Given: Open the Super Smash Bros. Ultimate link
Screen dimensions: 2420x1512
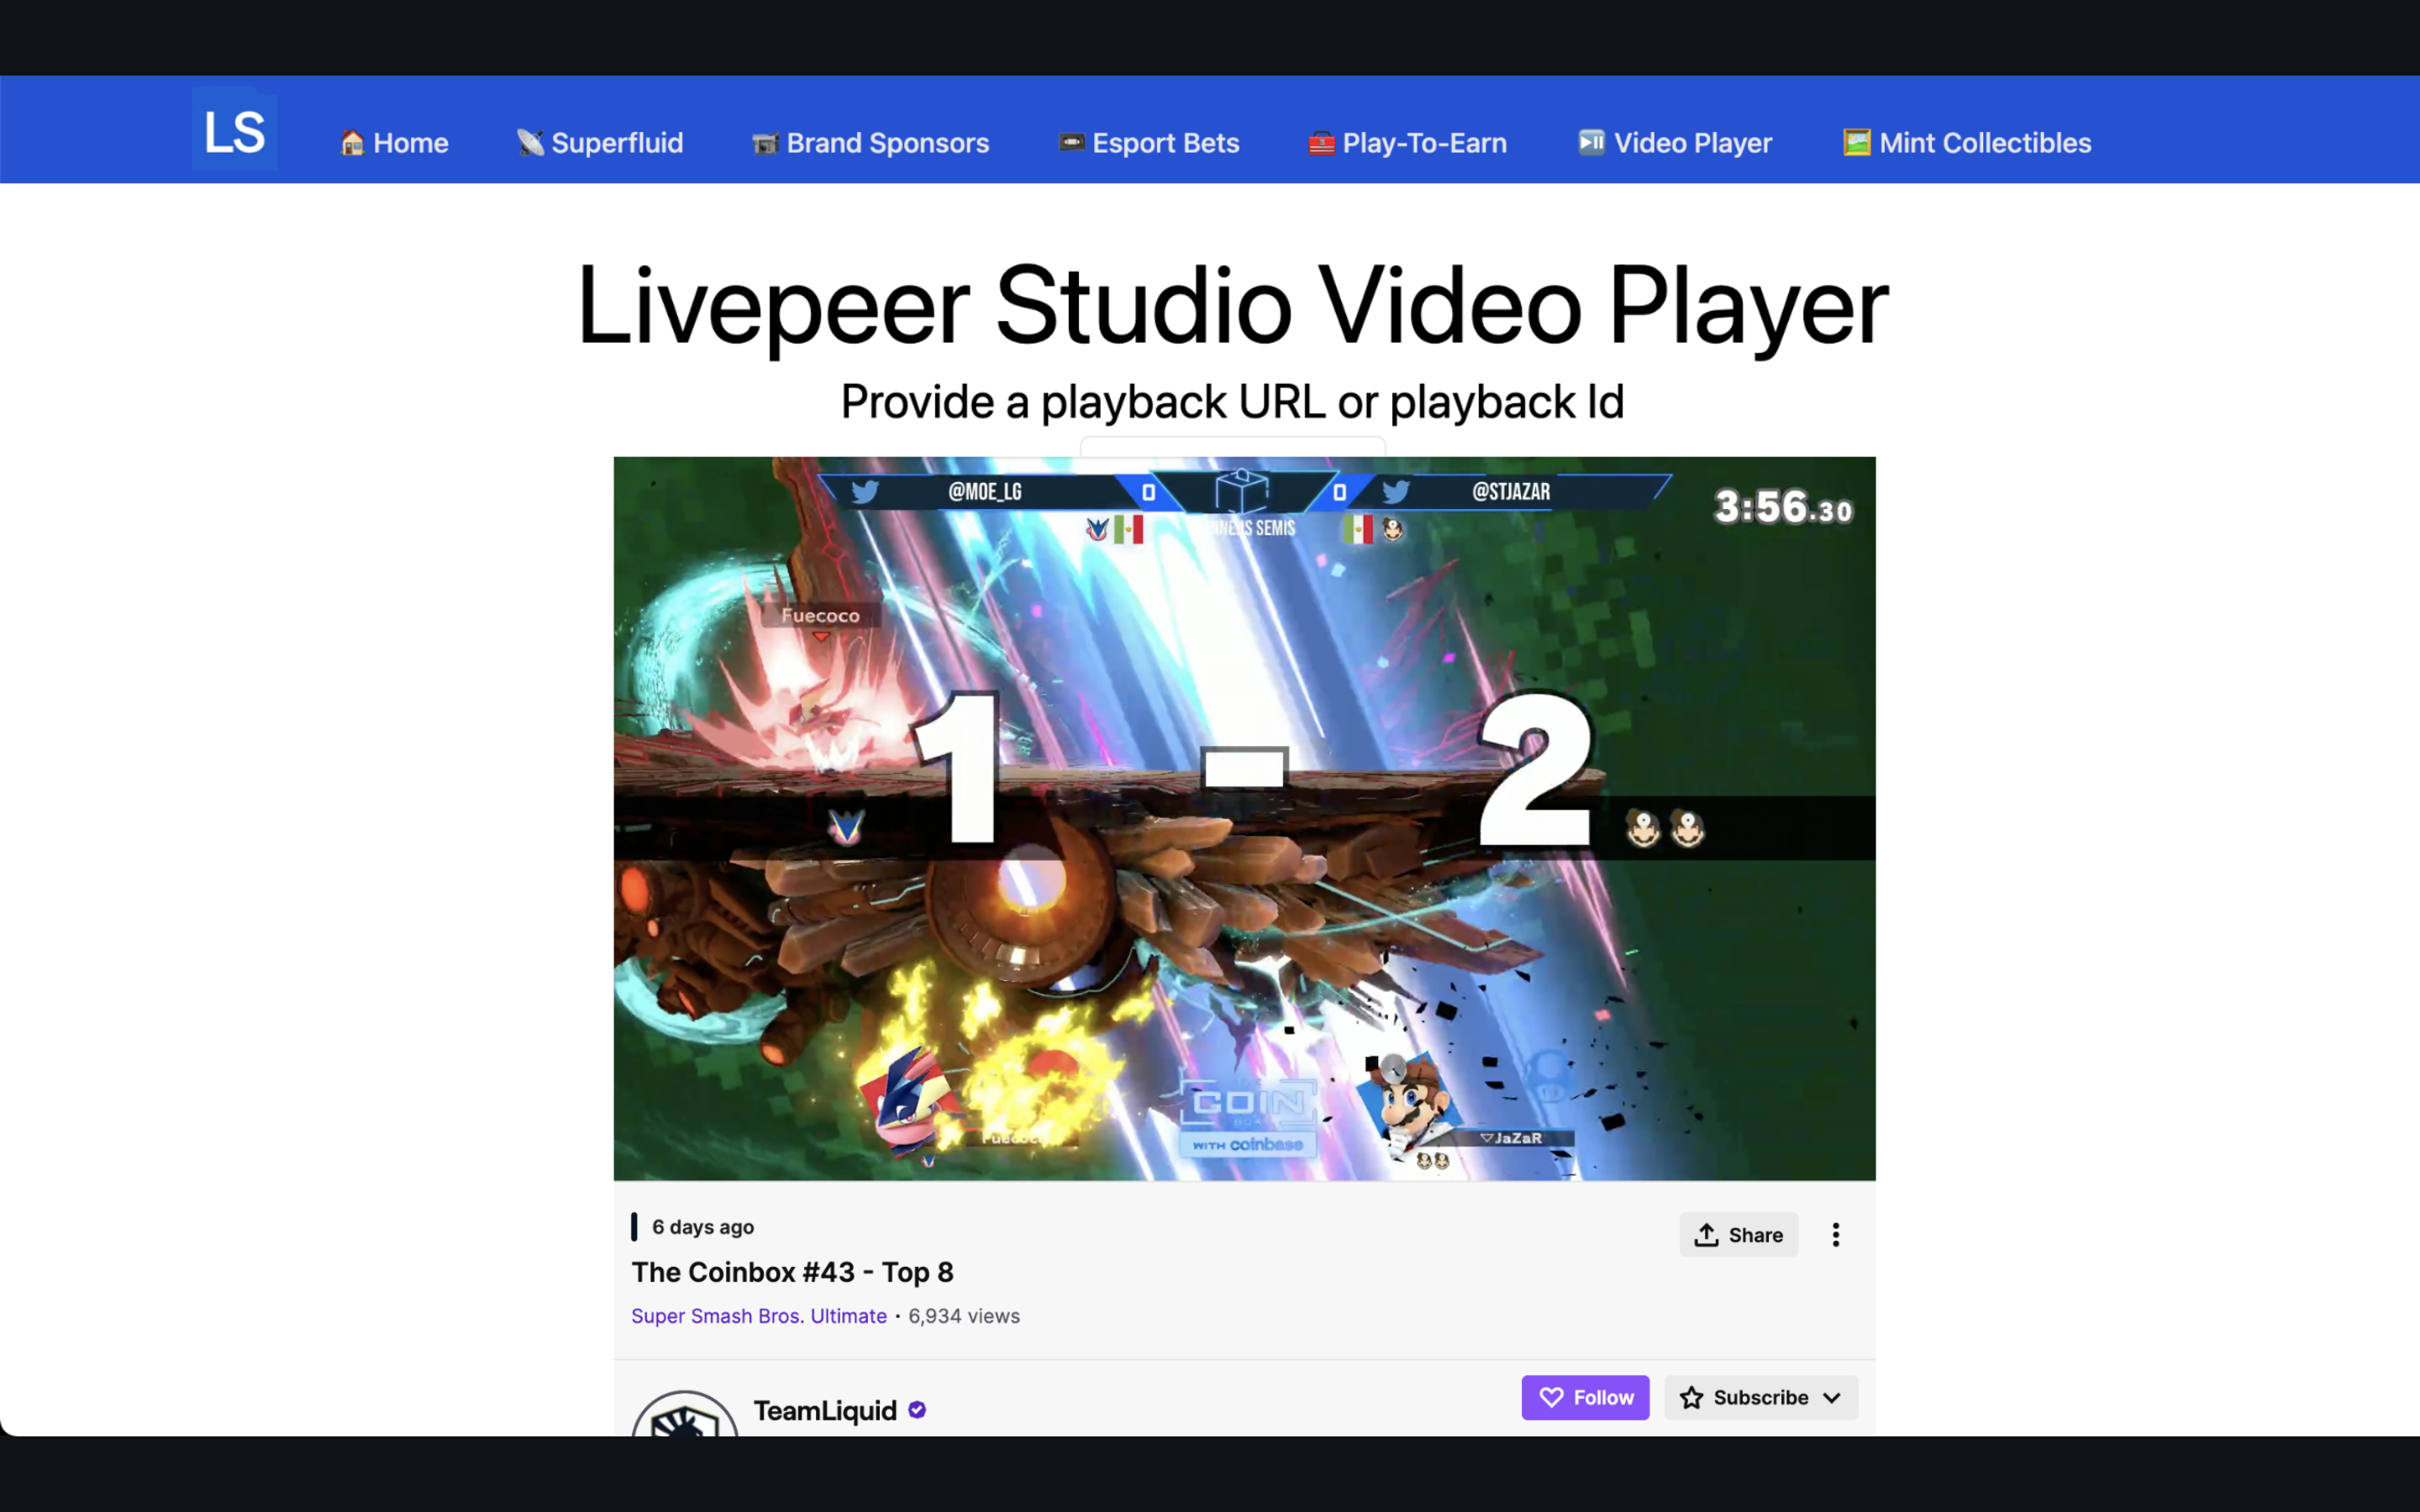Looking at the screenshot, I should [758, 1316].
